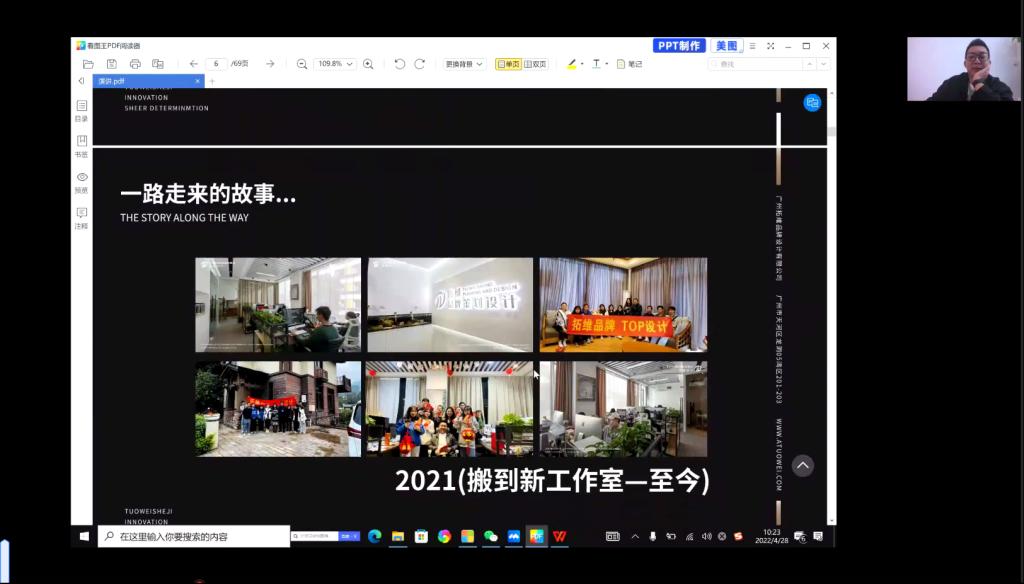
Task: Expand the highlighter color dropdown arrow
Action: click(x=581, y=64)
